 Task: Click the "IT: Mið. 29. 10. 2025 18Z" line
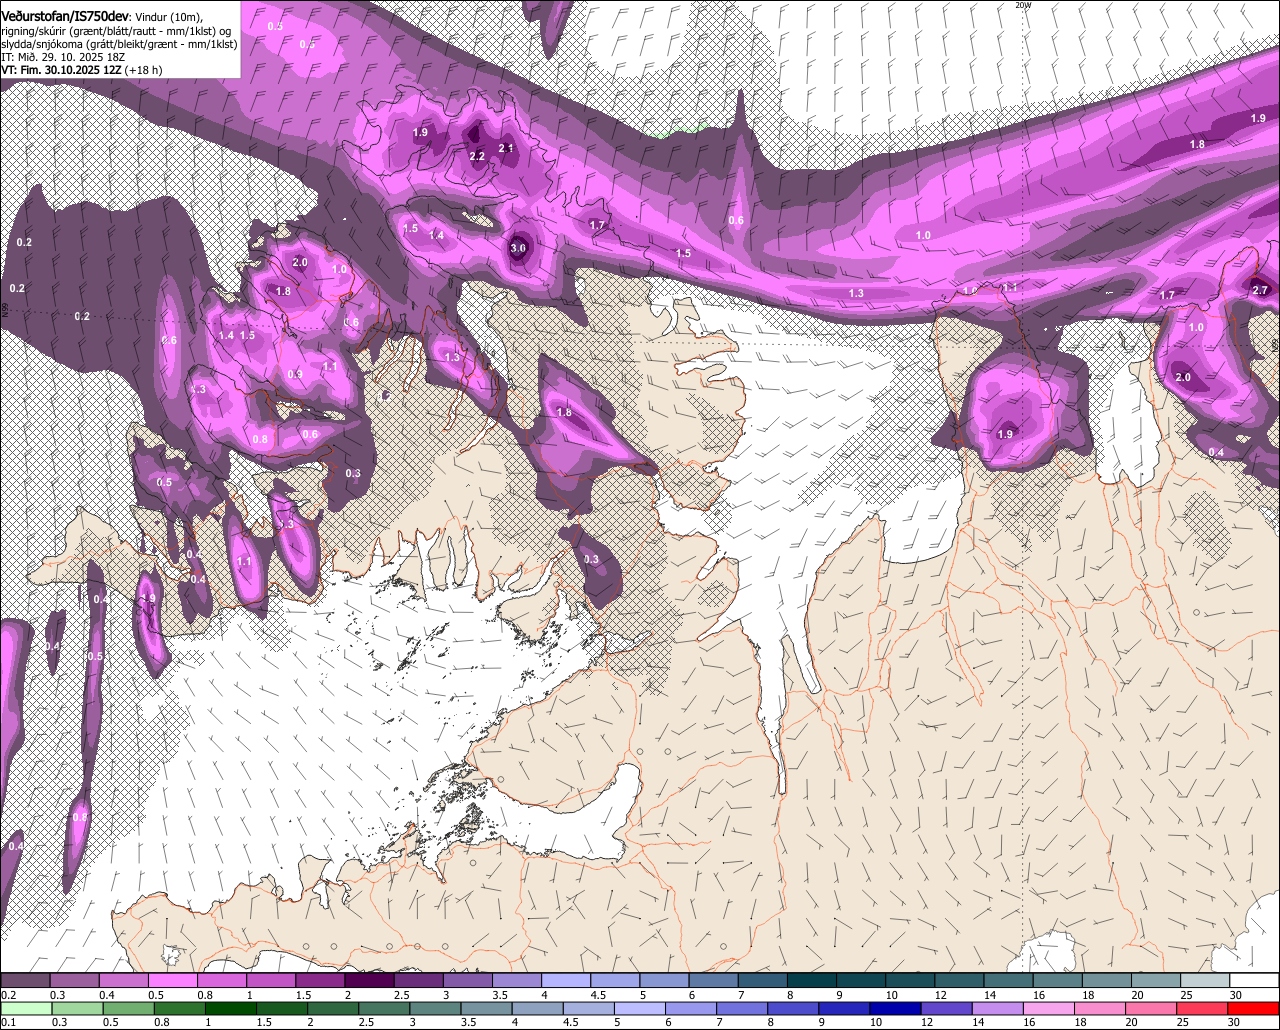[63, 57]
